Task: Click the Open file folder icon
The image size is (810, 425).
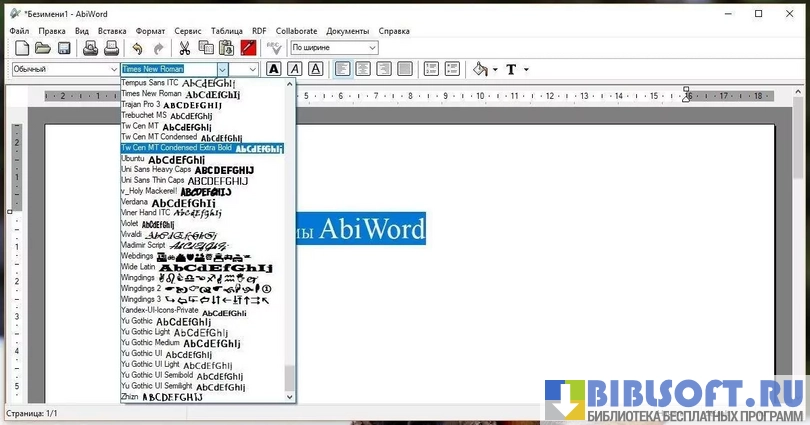Action: pos(43,48)
